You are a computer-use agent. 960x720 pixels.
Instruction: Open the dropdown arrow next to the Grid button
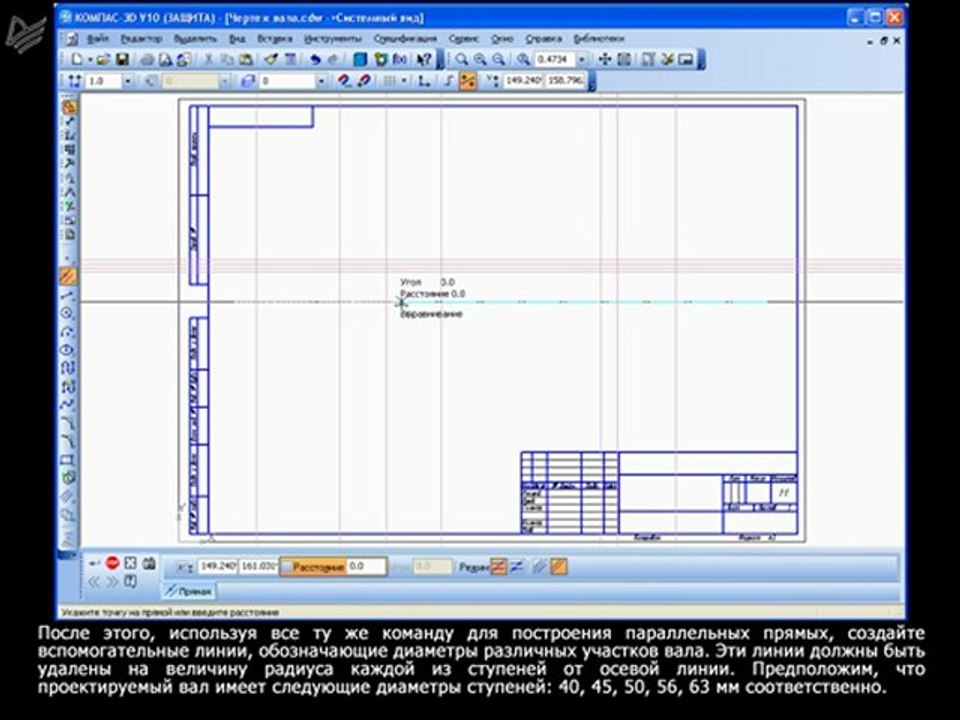click(x=403, y=81)
